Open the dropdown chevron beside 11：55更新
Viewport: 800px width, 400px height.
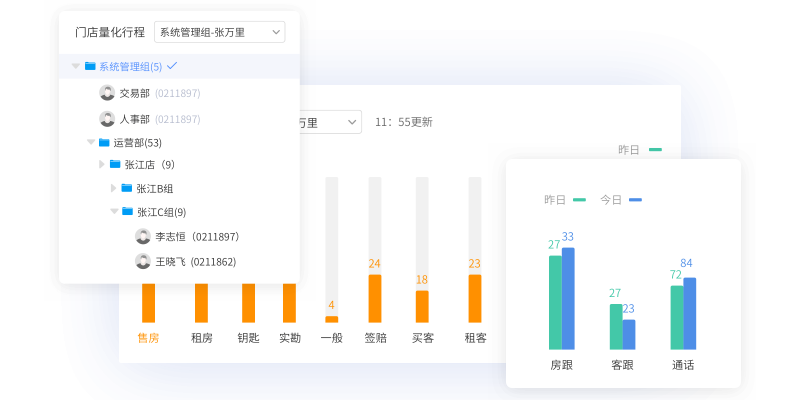352,122
